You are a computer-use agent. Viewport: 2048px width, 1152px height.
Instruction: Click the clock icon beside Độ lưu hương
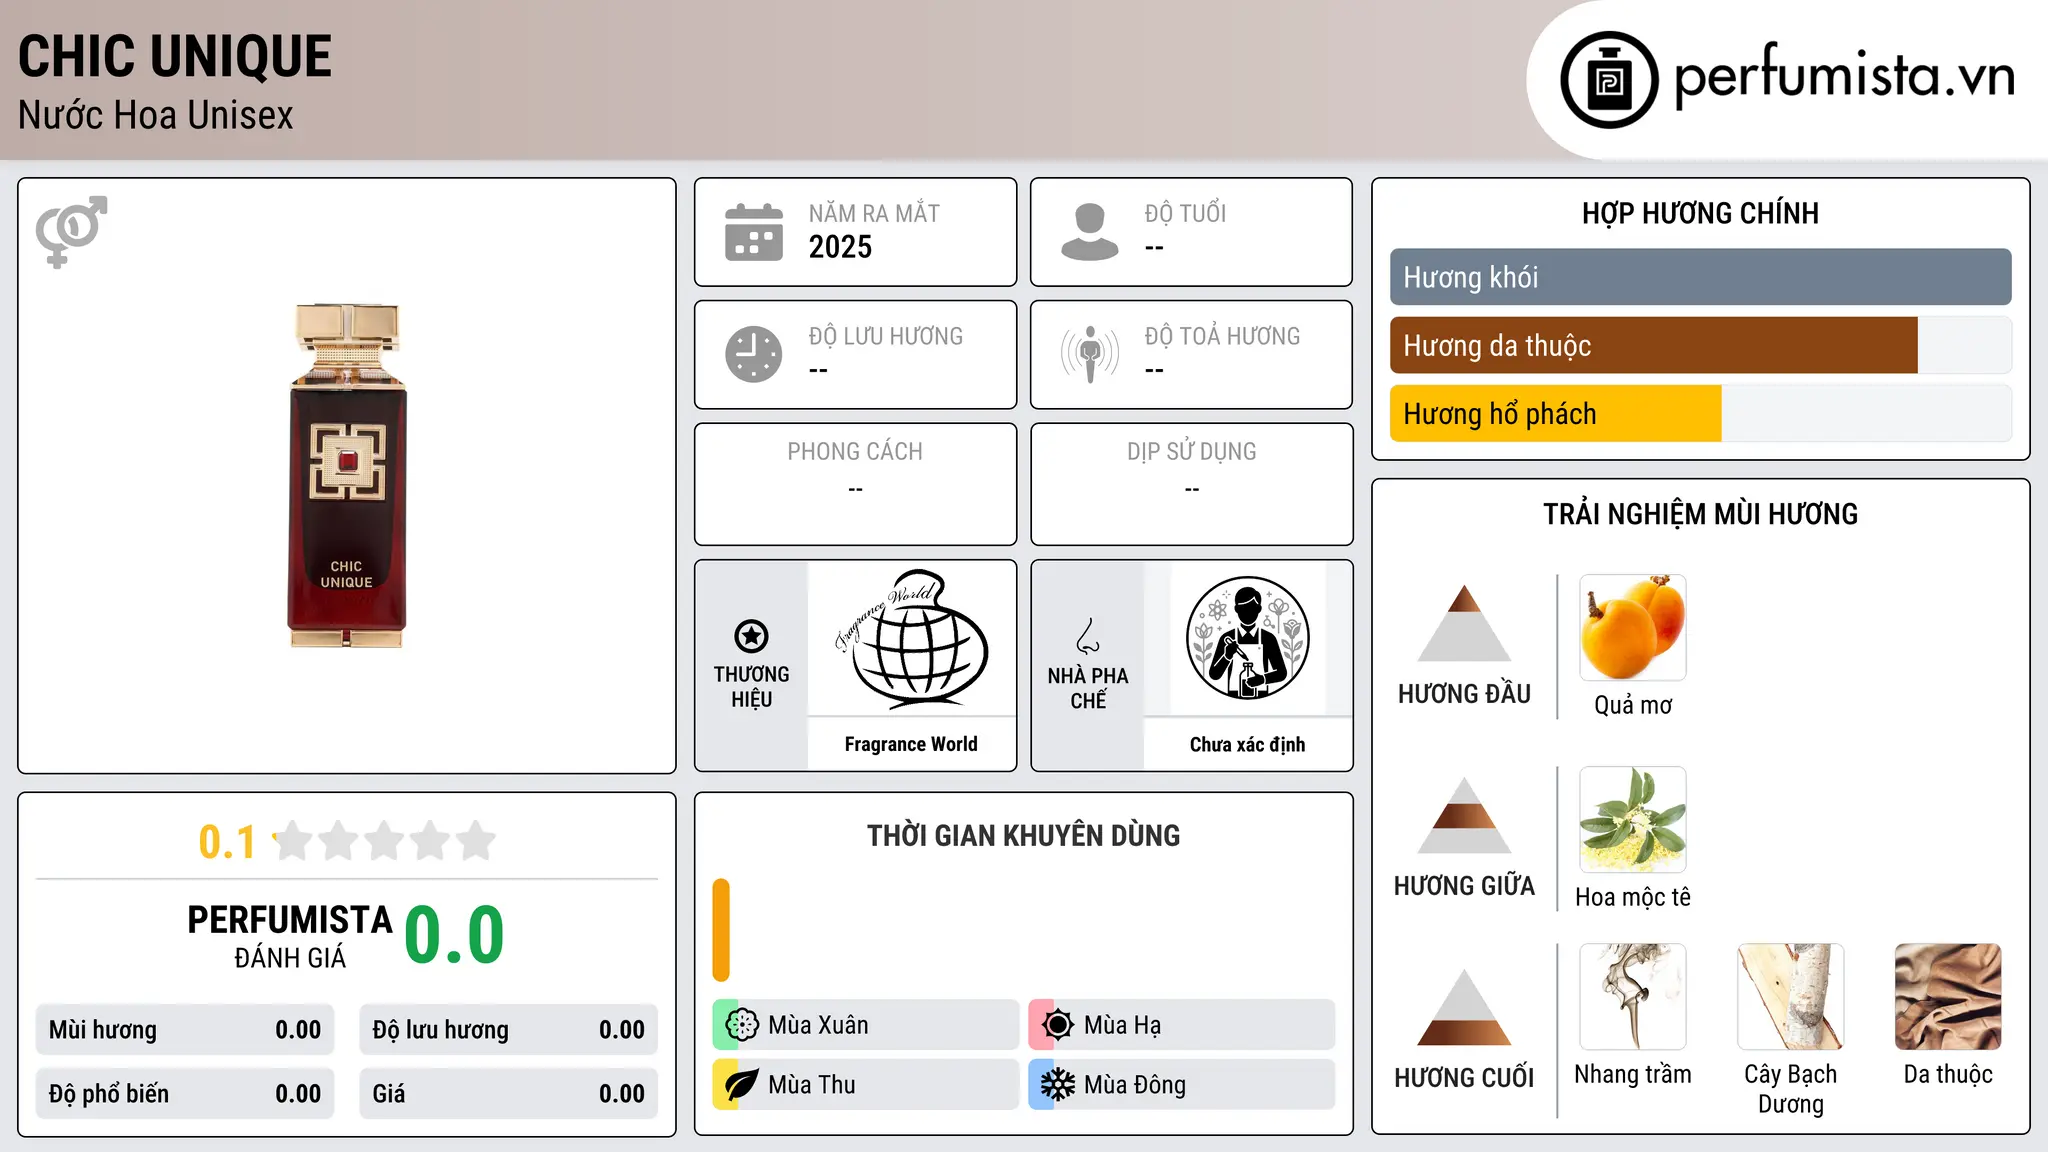click(x=754, y=354)
